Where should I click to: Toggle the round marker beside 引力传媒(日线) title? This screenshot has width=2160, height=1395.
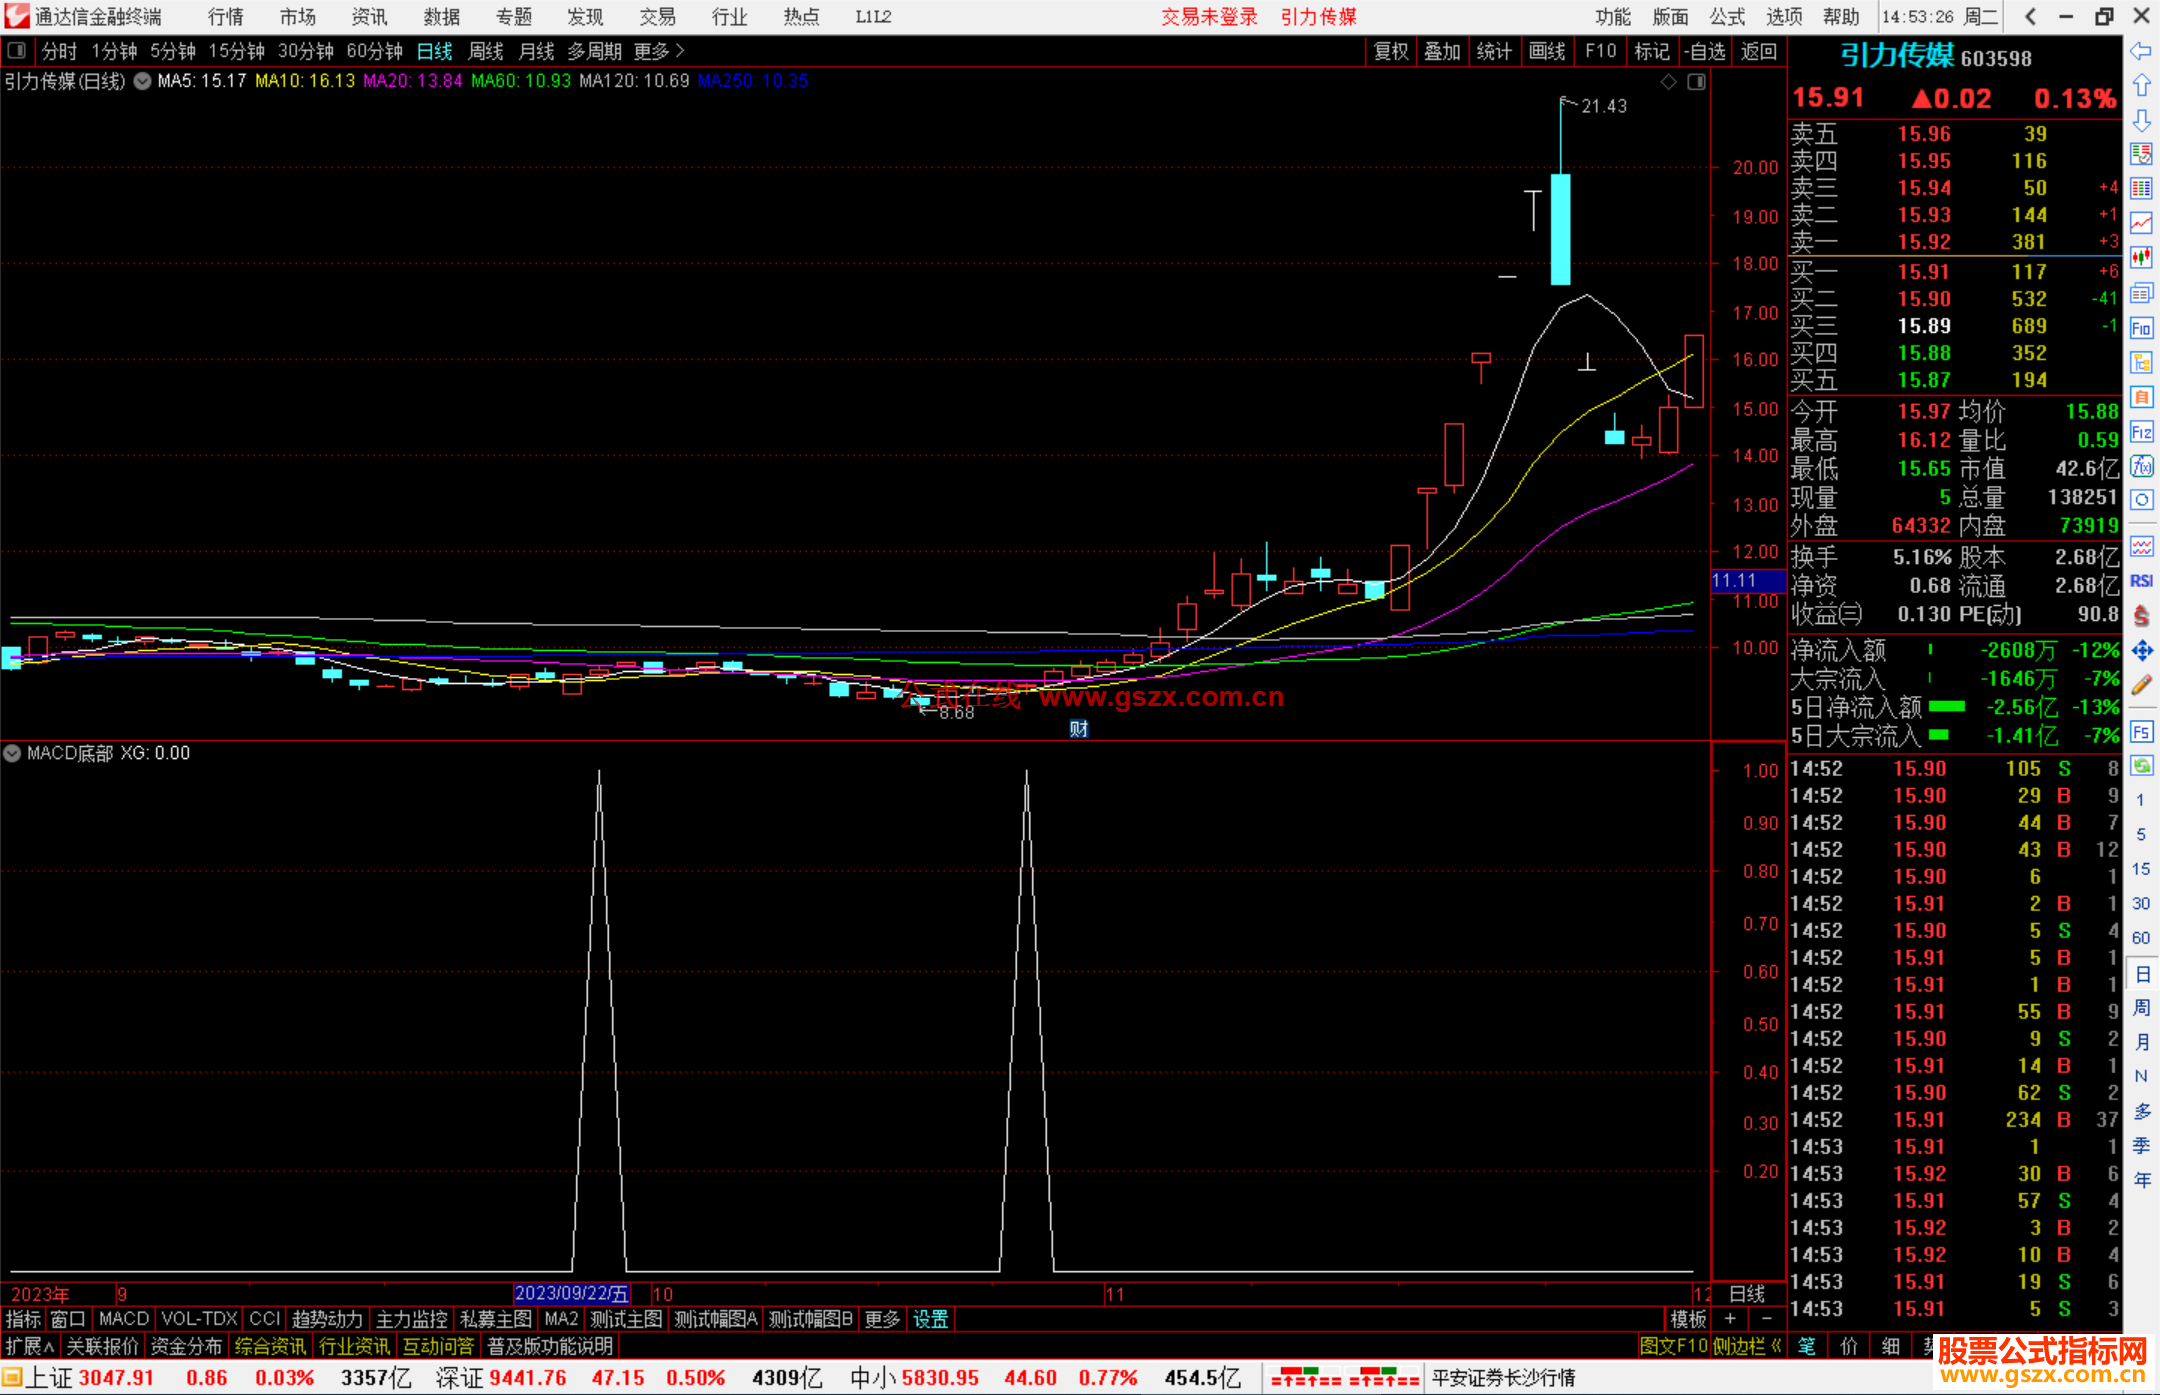coord(143,81)
